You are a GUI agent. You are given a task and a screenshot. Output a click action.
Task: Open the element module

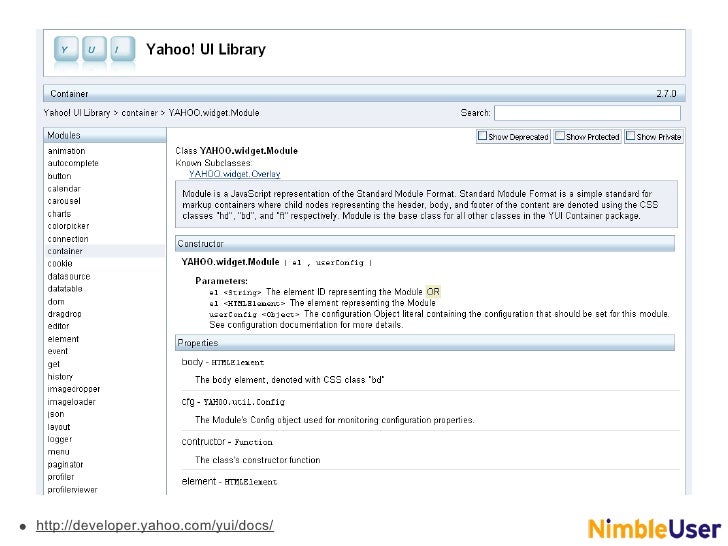click(63, 339)
